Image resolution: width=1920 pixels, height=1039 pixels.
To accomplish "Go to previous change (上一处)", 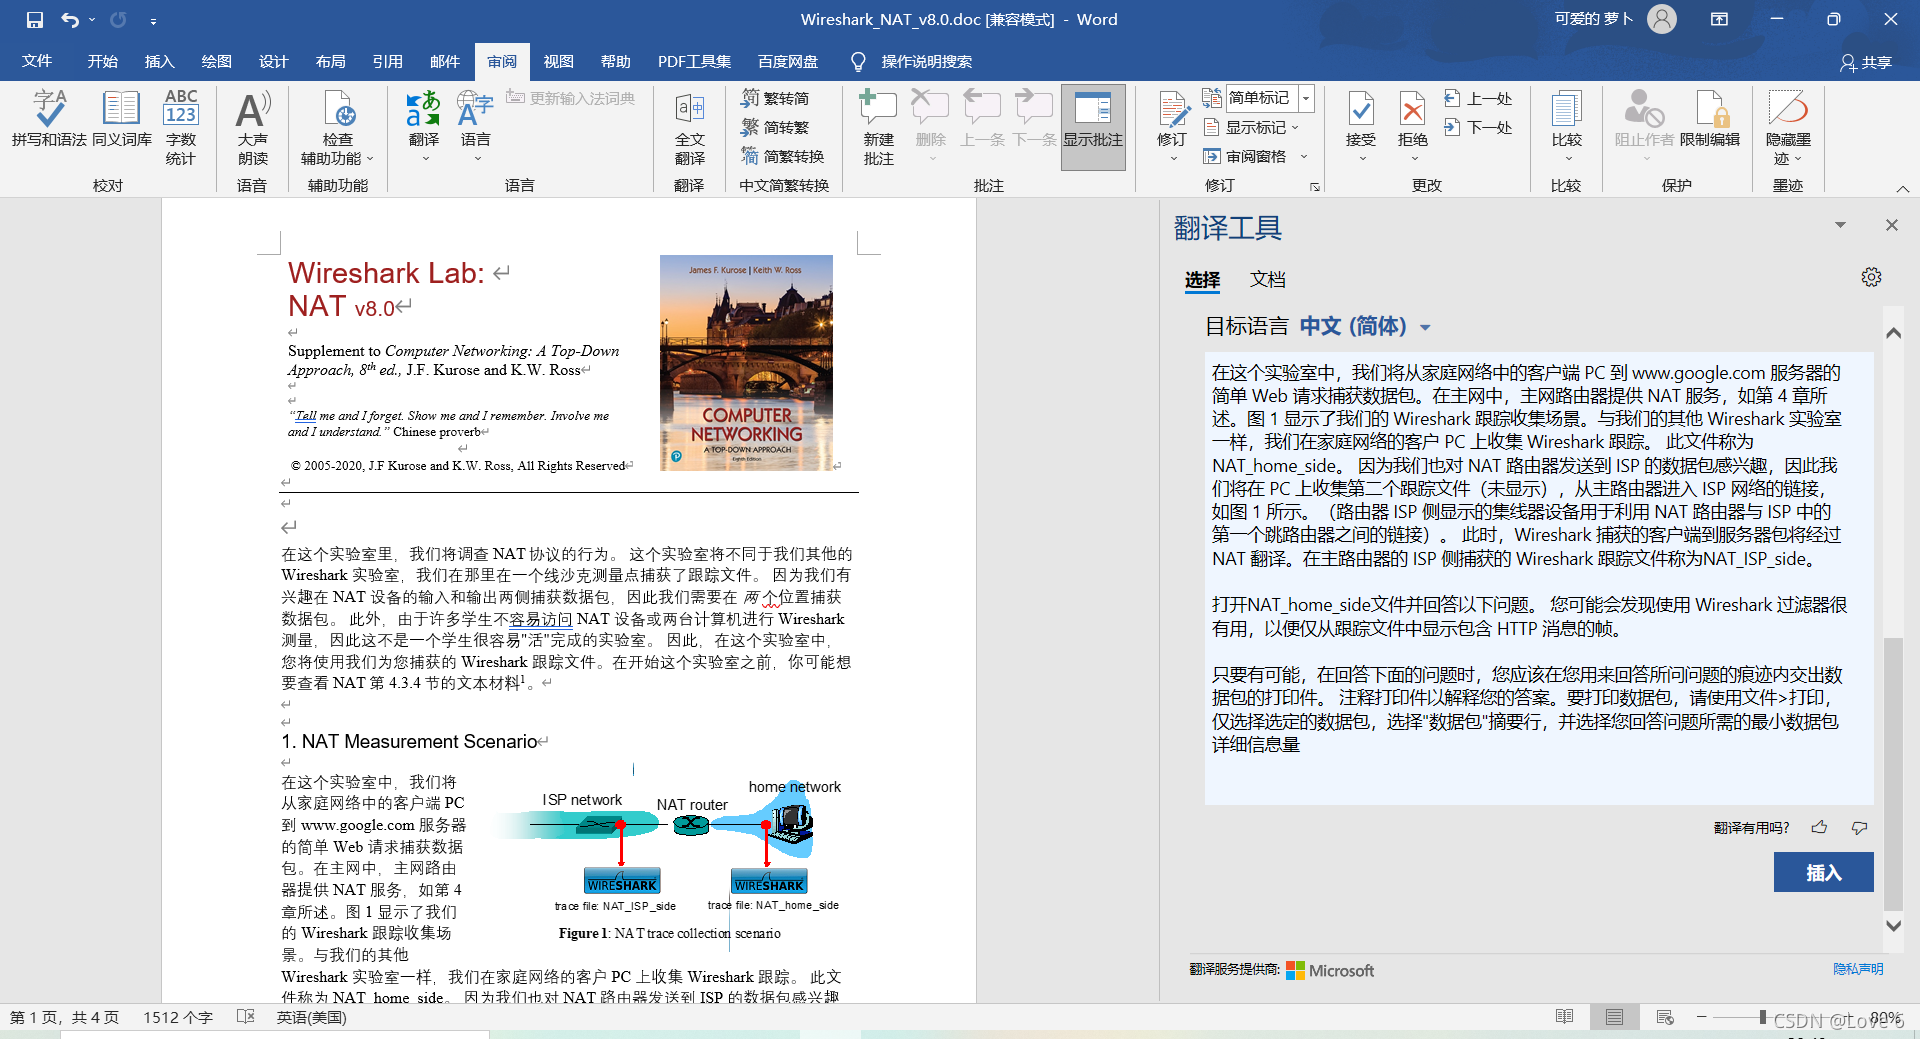I will click(x=1479, y=98).
